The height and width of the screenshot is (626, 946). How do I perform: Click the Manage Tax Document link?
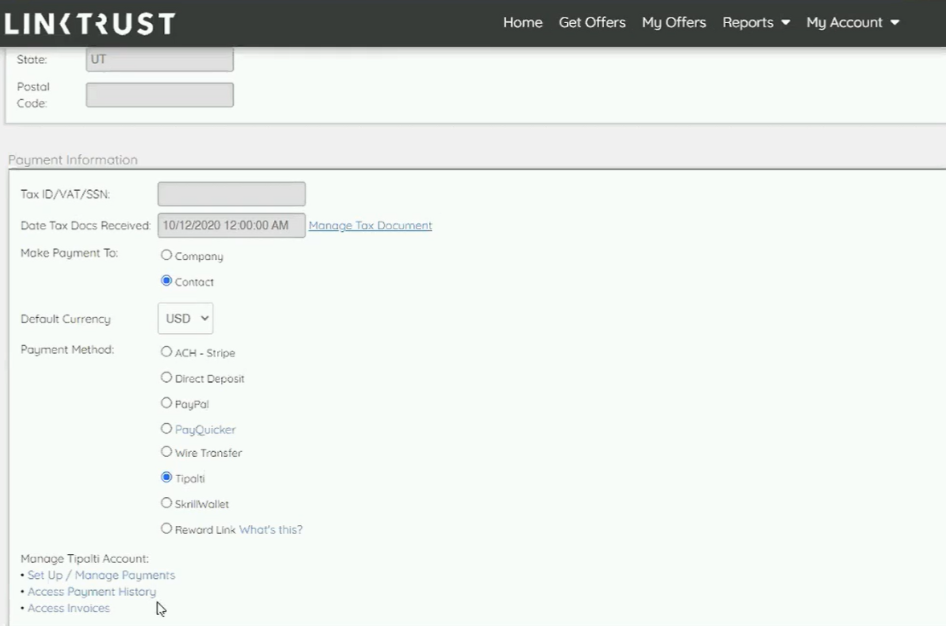tap(370, 226)
